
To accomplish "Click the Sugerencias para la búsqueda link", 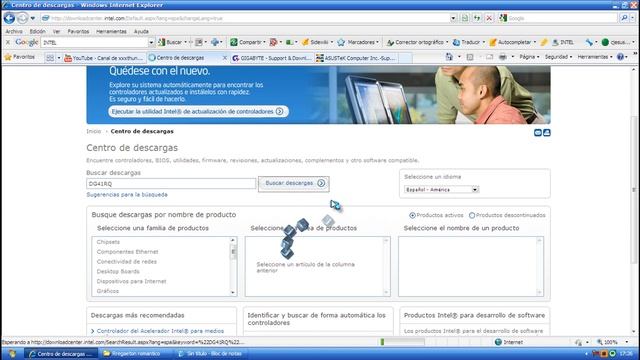I will pos(127,195).
